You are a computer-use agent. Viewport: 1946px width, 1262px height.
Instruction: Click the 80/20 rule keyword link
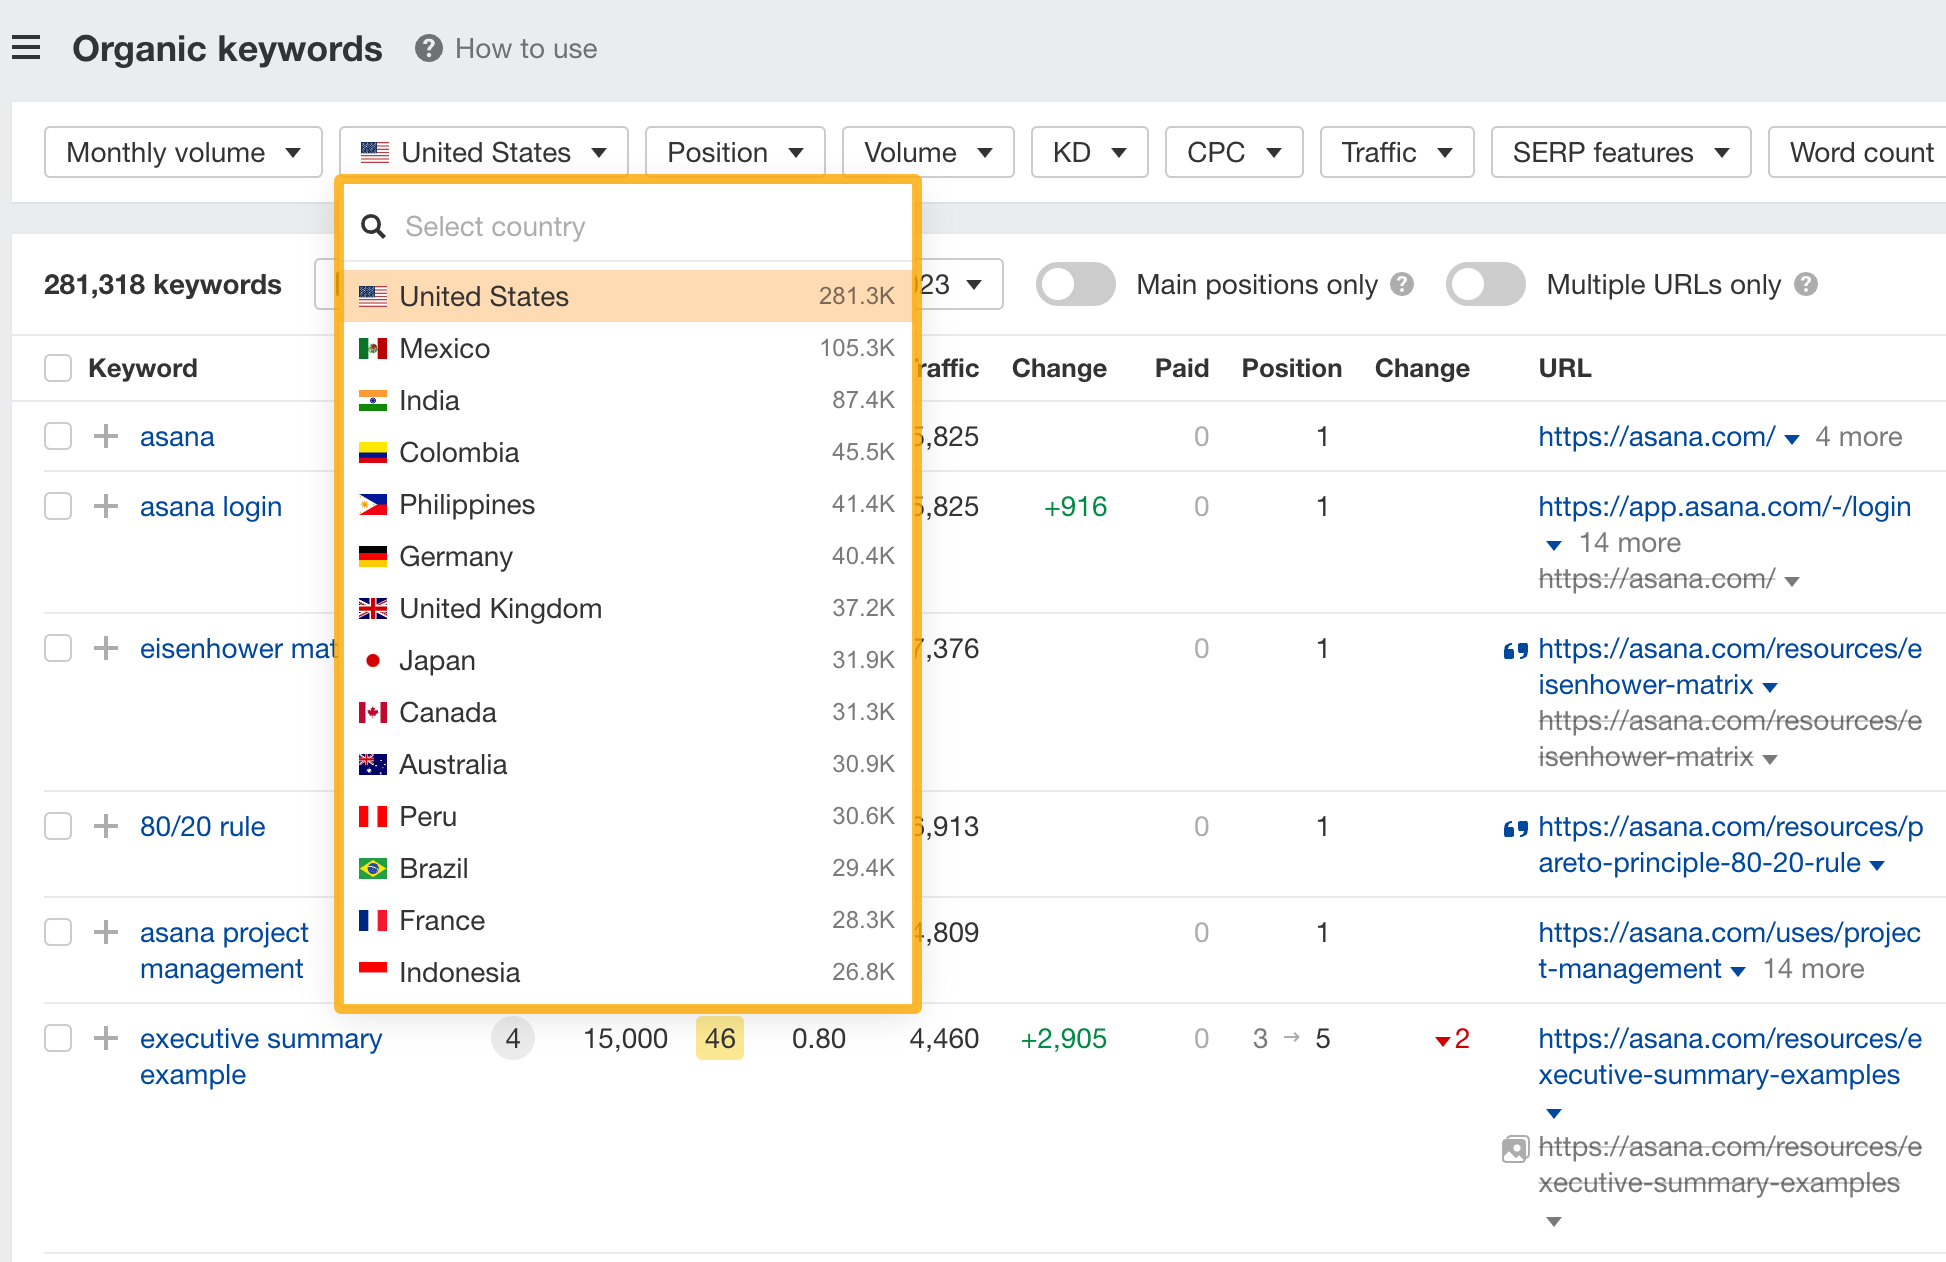(x=202, y=827)
